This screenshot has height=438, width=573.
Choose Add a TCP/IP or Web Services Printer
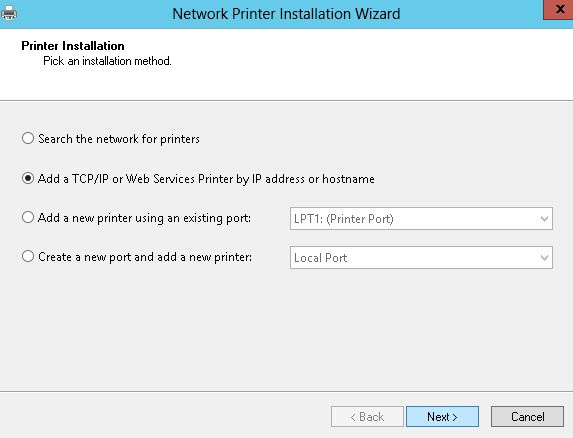tap(28, 178)
